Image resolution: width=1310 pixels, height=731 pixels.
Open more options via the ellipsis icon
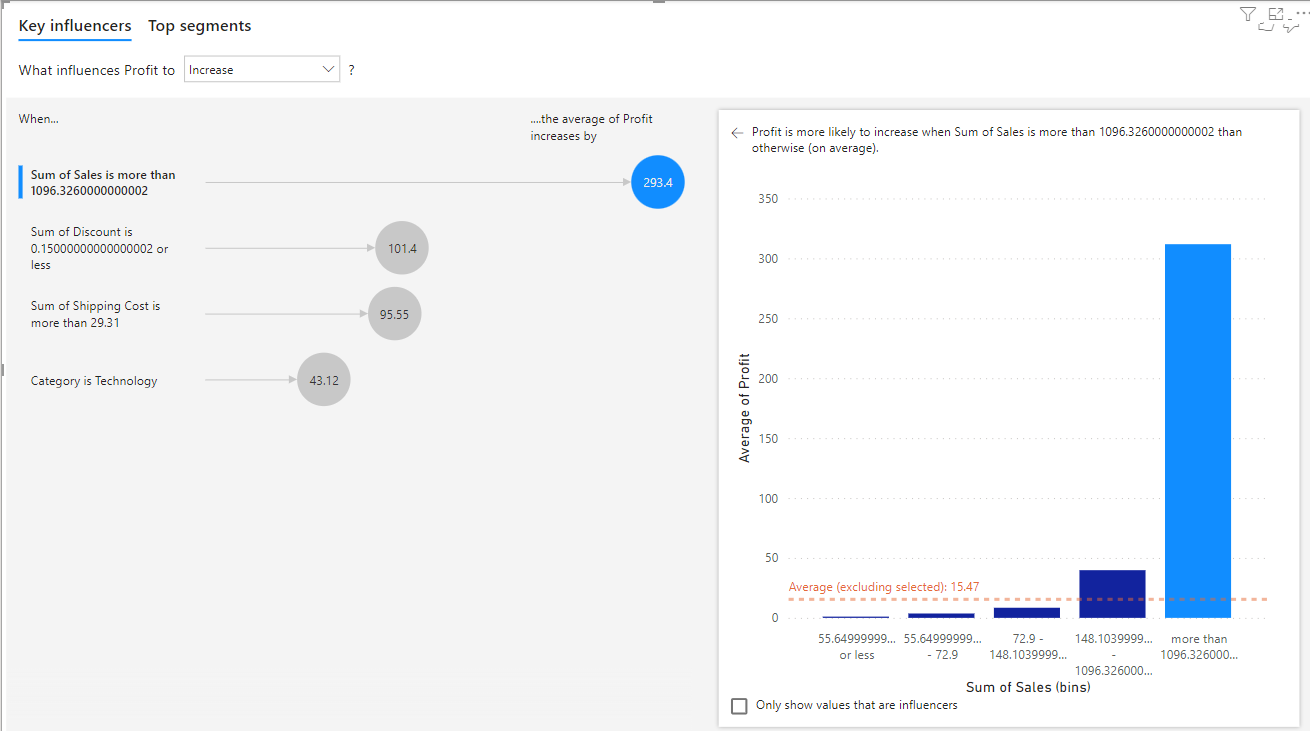click(x=1304, y=12)
